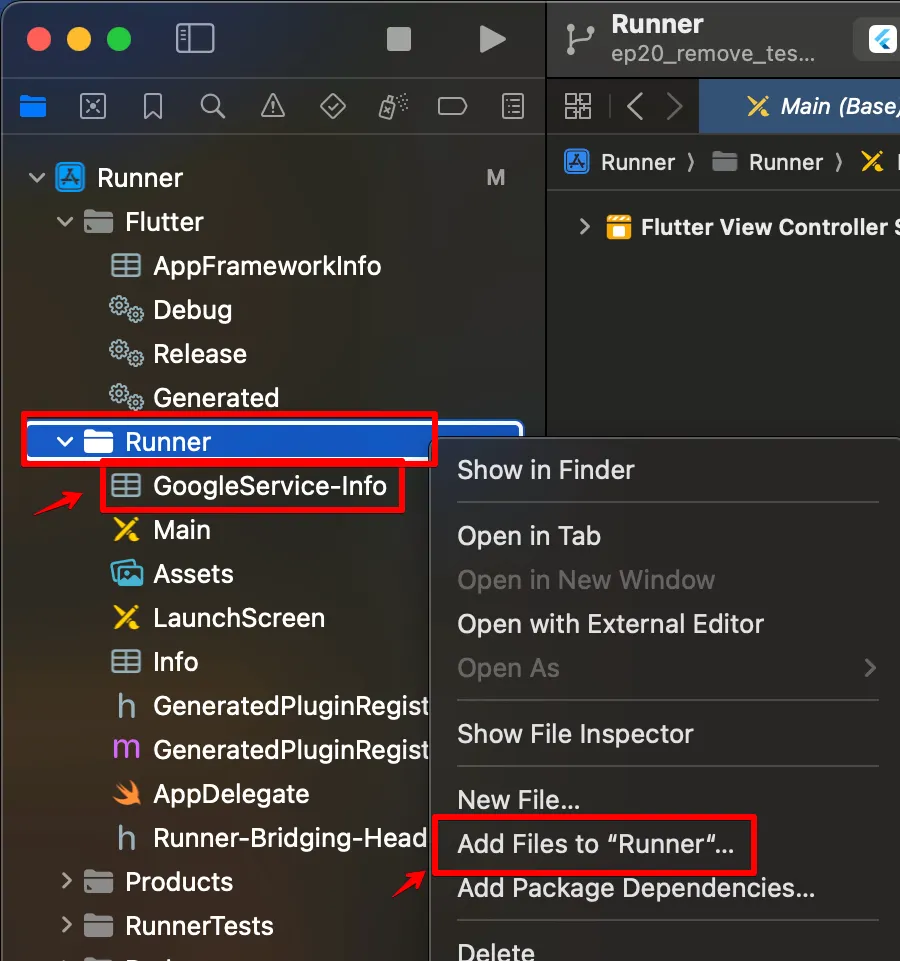Select the Info plist file
The height and width of the screenshot is (961, 900).
[154, 662]
